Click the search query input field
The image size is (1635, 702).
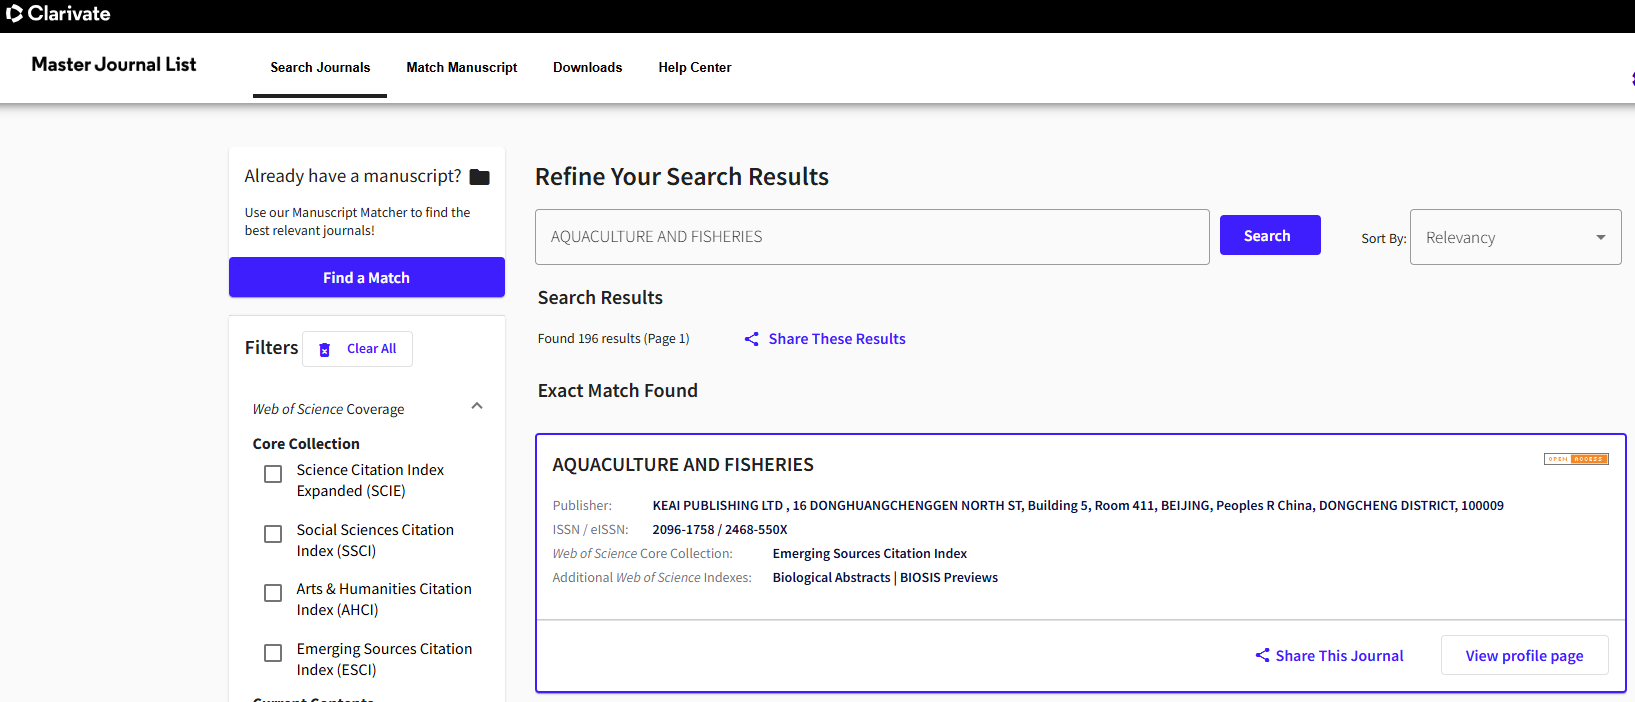[x=871, y=237]
